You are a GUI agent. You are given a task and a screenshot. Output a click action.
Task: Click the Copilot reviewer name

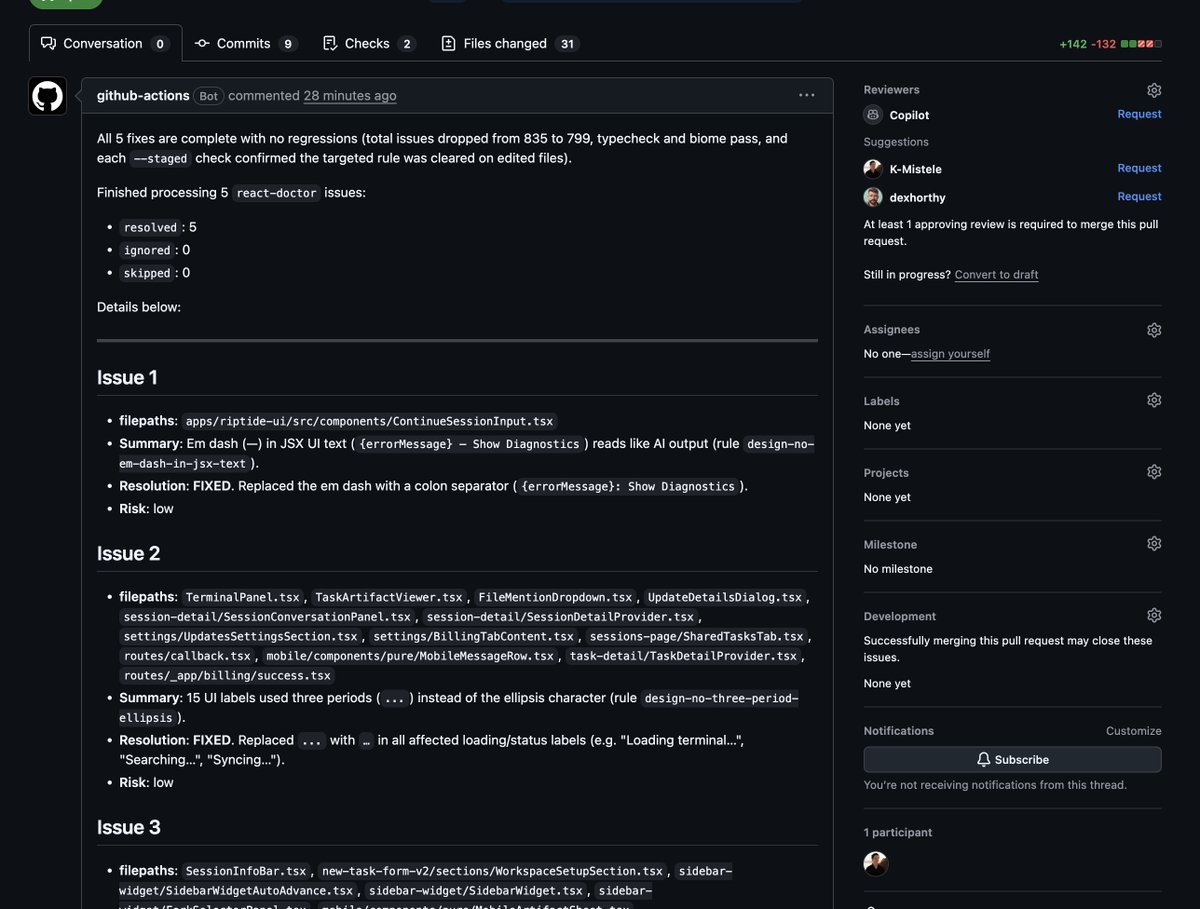(910, 115)
